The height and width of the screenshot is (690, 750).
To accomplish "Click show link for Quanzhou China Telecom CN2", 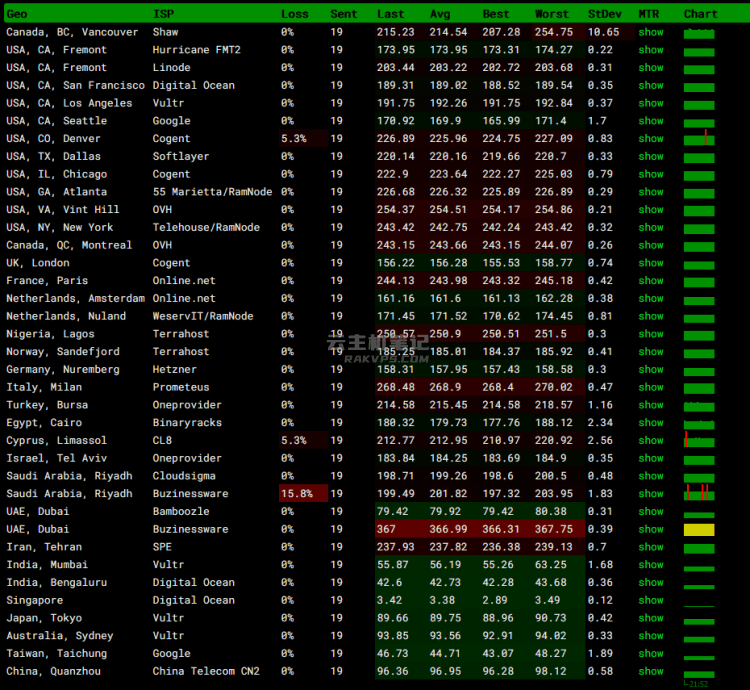I will [651, 671].
